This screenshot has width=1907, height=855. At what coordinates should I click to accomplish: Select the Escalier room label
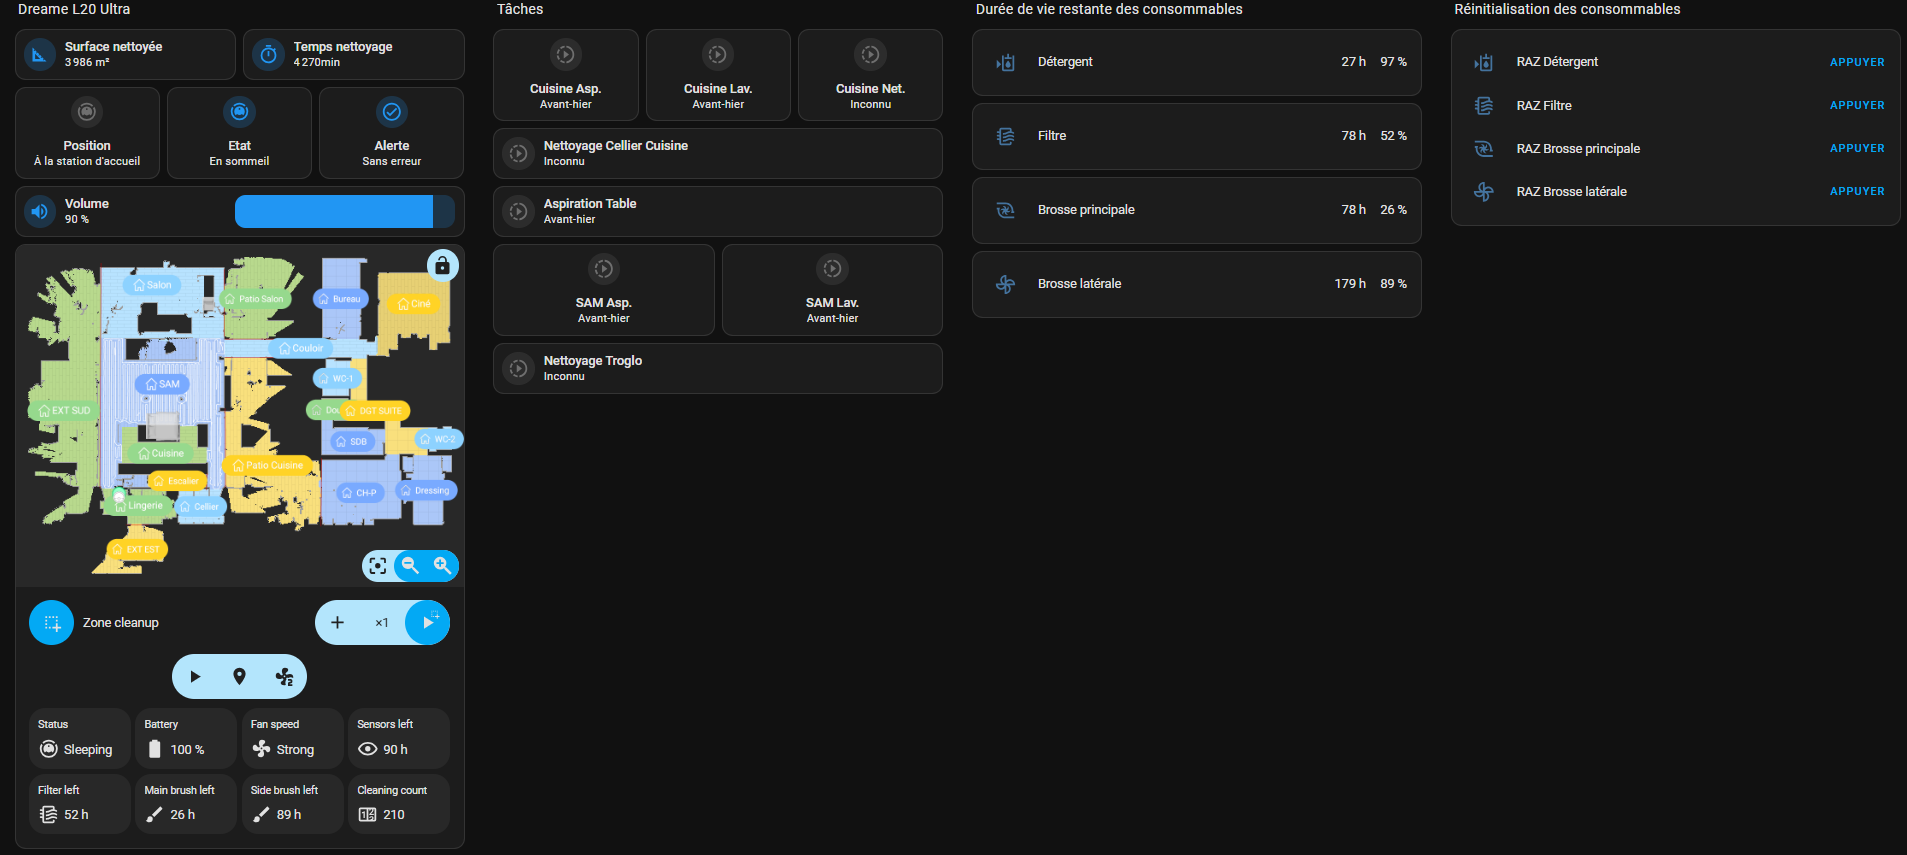(175, 481)
